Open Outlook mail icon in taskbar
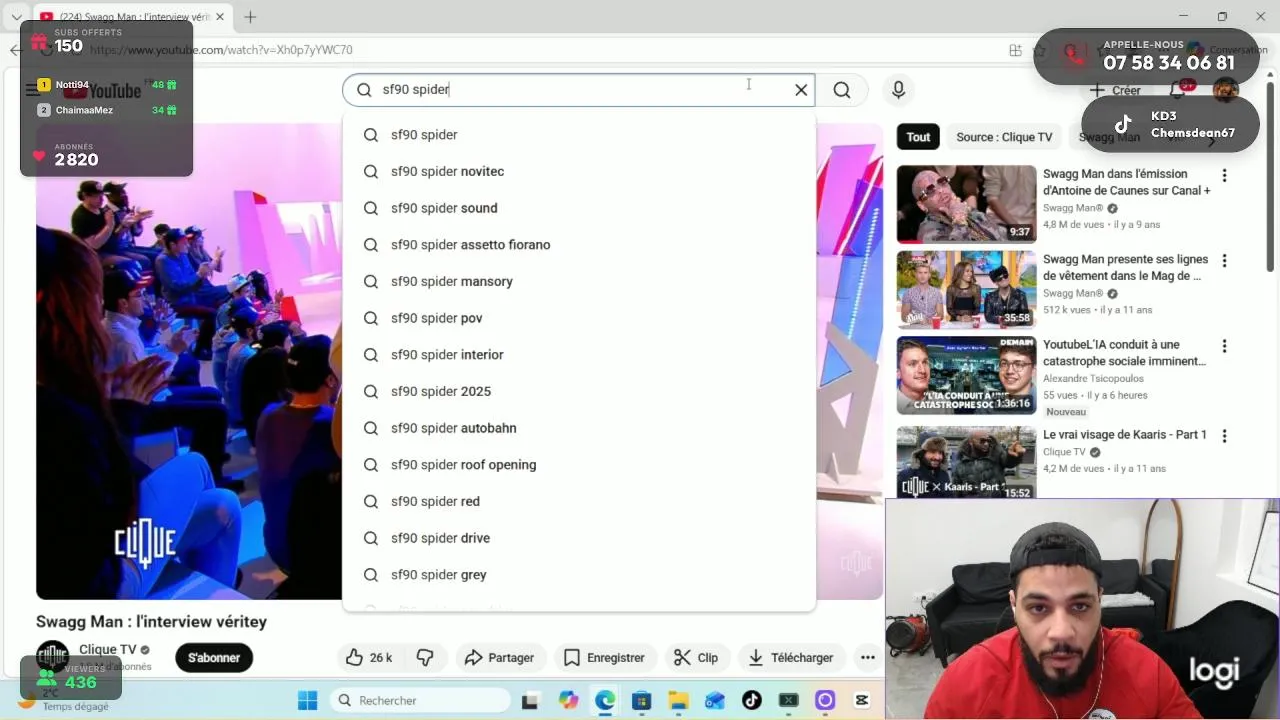Viewport: 1280px width, 720px height. tap(715, 700)
